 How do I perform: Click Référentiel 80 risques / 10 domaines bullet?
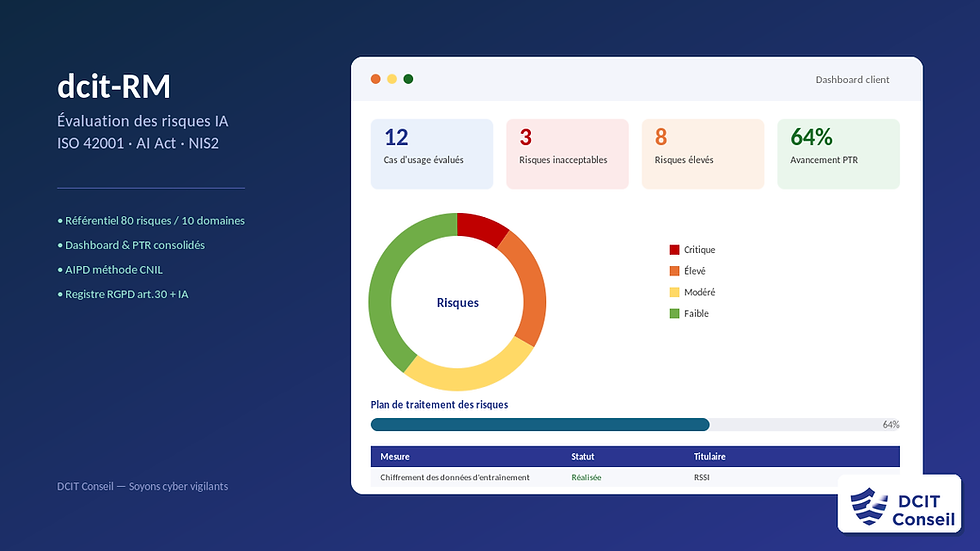151,221
